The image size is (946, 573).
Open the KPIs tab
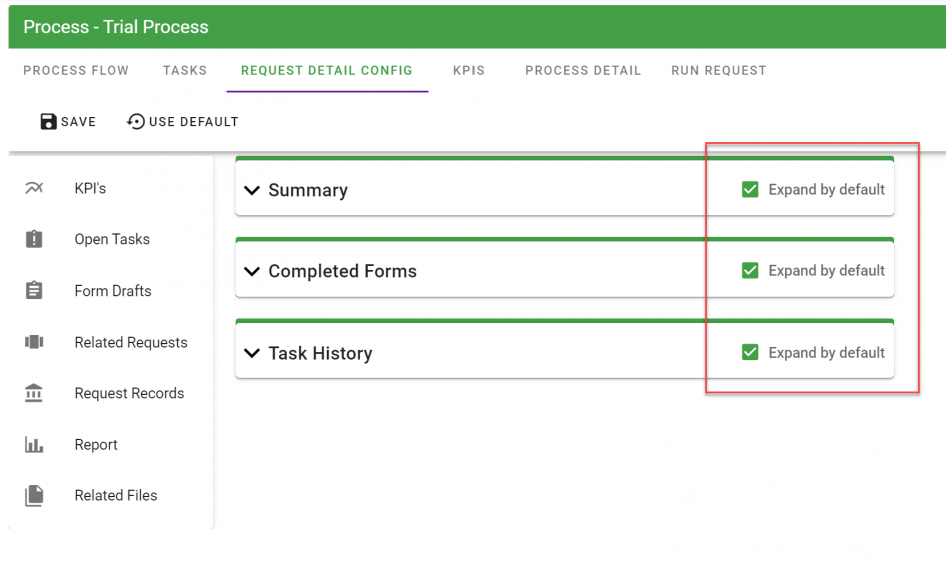click(469, 71)
